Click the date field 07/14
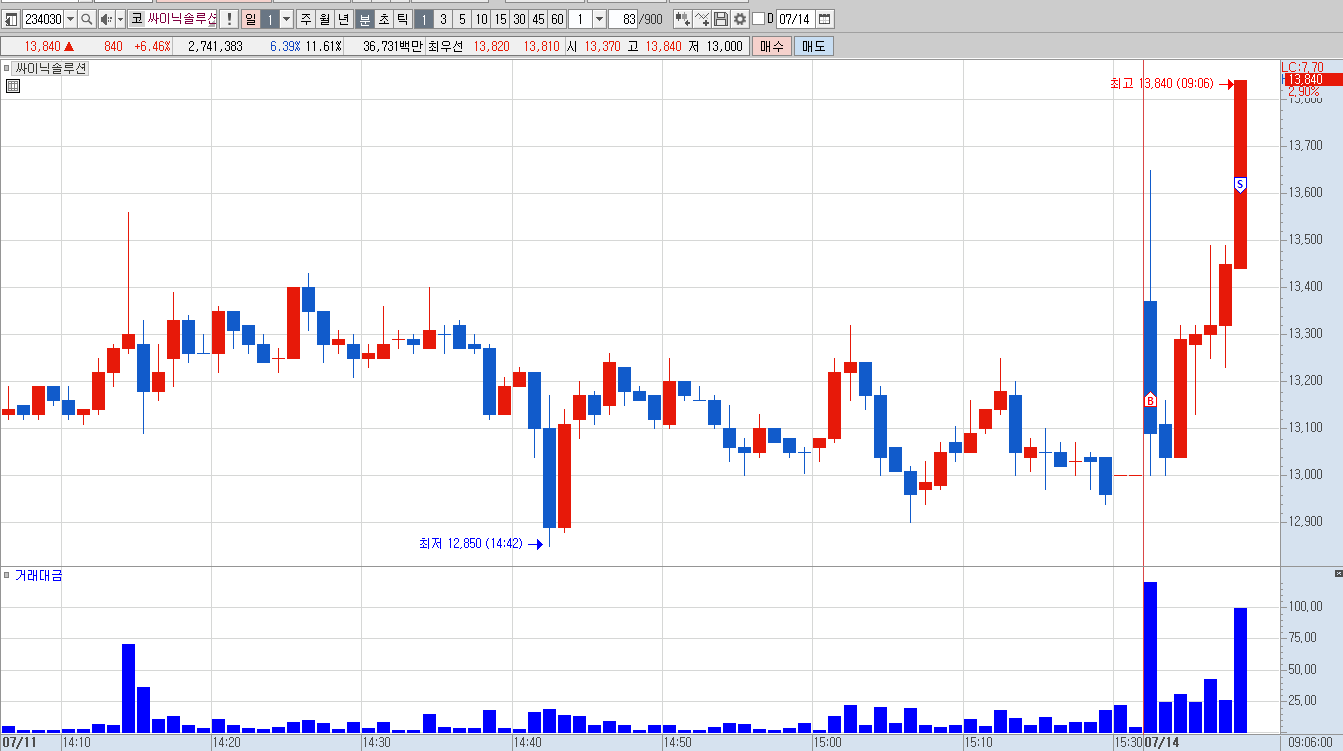The height and width of the screenshot is (751, 1343). 796,19
